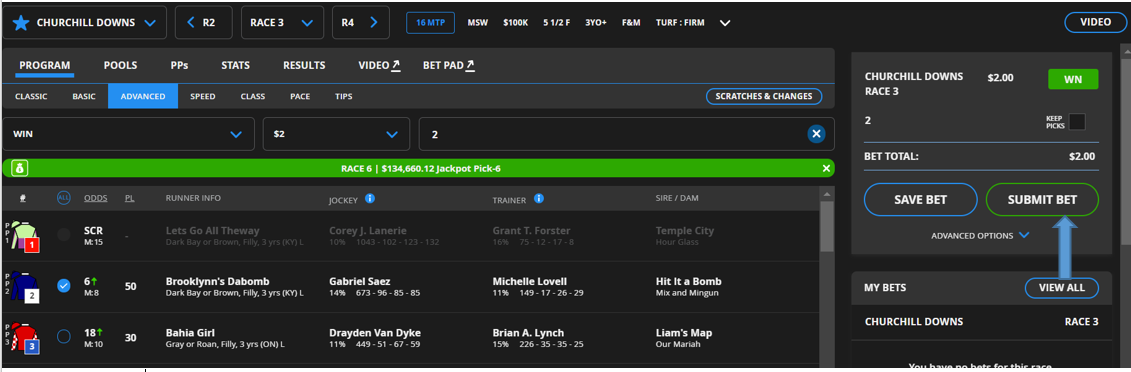1131x372 pixels.
Task: Click the SUBMIT BET button
Action: tap(1042, 200)
